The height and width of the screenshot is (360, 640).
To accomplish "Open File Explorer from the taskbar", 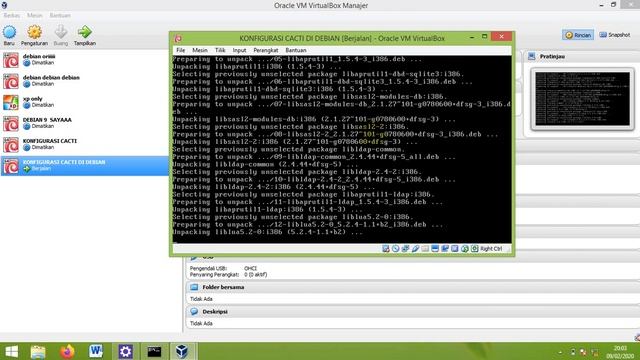I will 38,352.
